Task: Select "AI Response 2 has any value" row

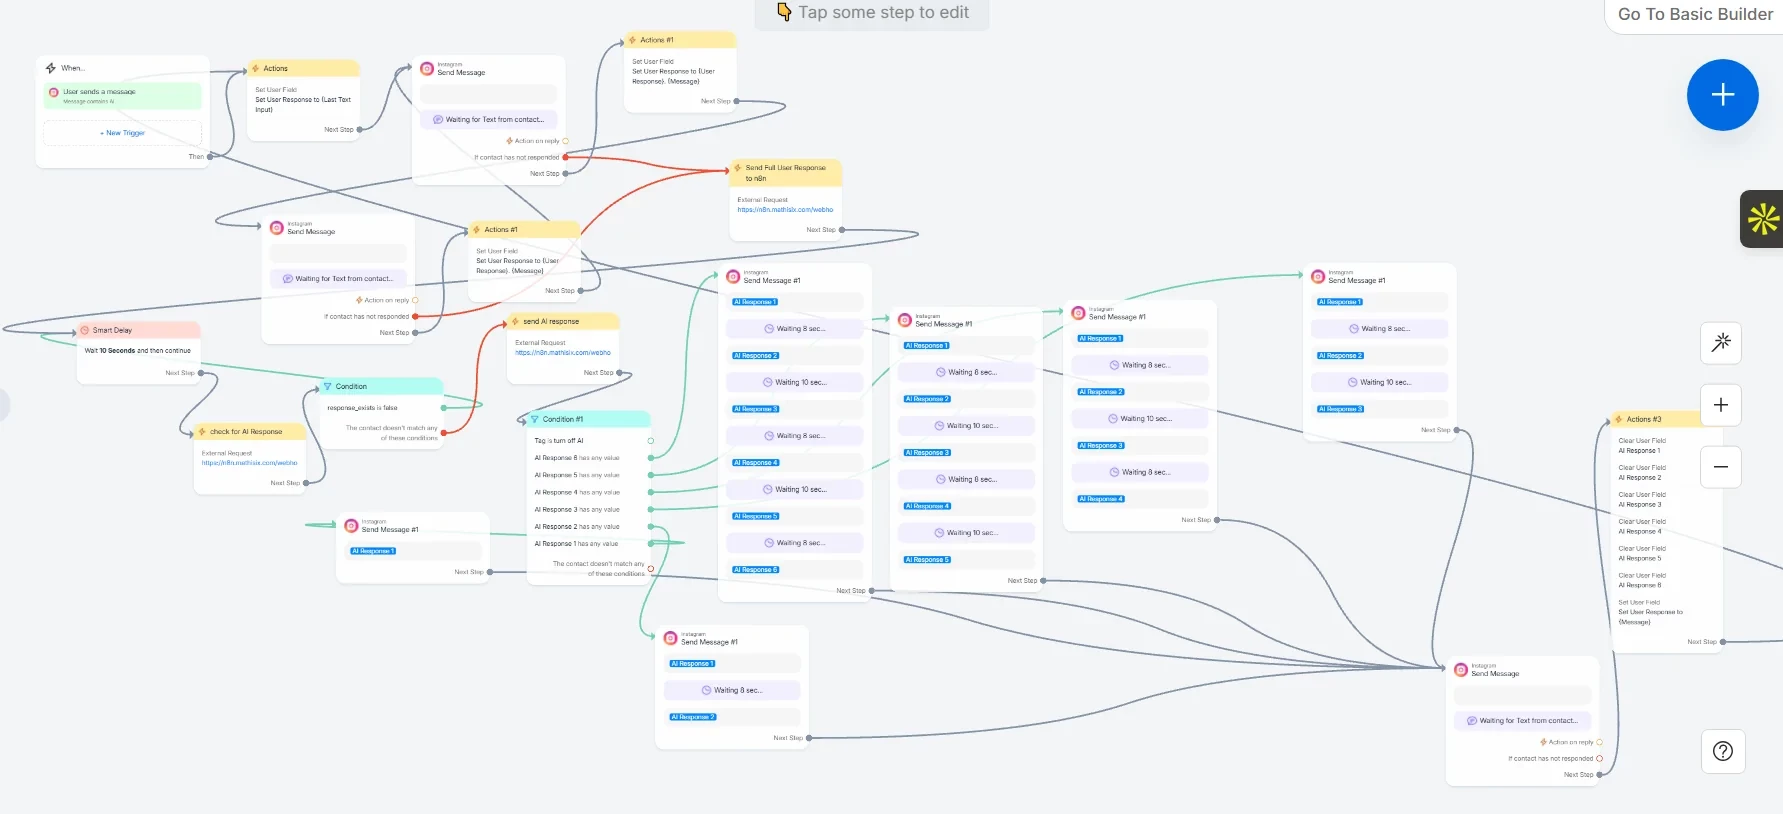Action: click(x=590, y=526)
